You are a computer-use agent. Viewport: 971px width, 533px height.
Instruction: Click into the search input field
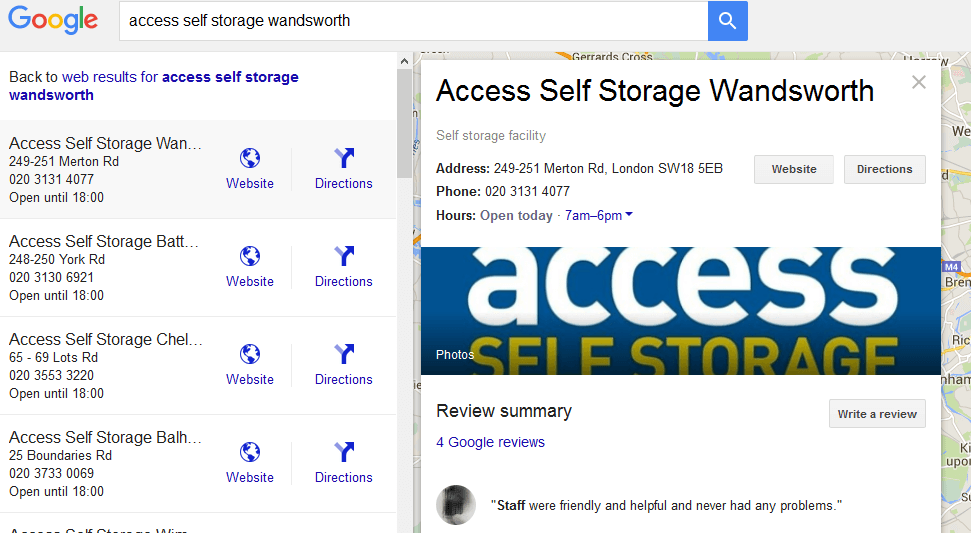click(412, 21)
